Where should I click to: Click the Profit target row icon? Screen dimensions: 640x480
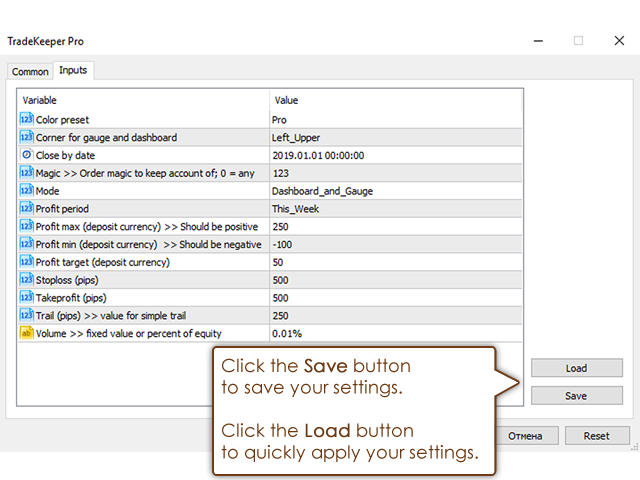point(27,262)
